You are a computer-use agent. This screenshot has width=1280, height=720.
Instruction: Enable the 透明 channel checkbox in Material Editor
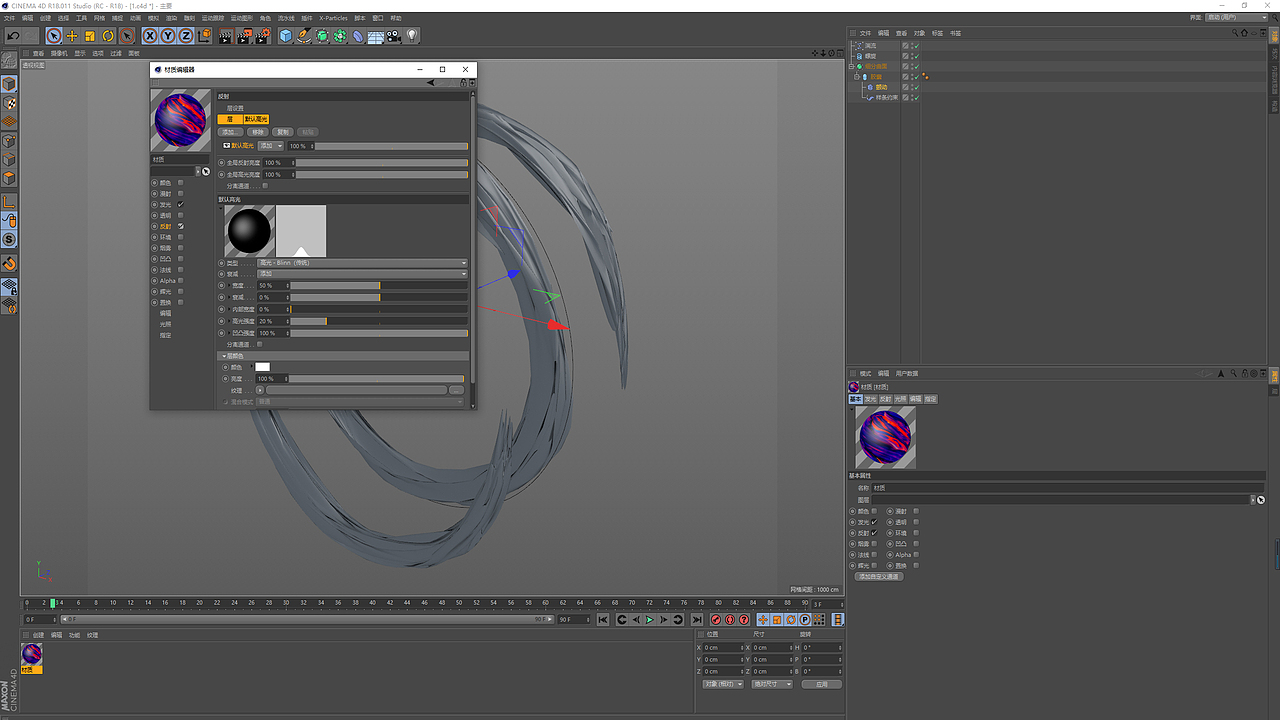[180, 215]
